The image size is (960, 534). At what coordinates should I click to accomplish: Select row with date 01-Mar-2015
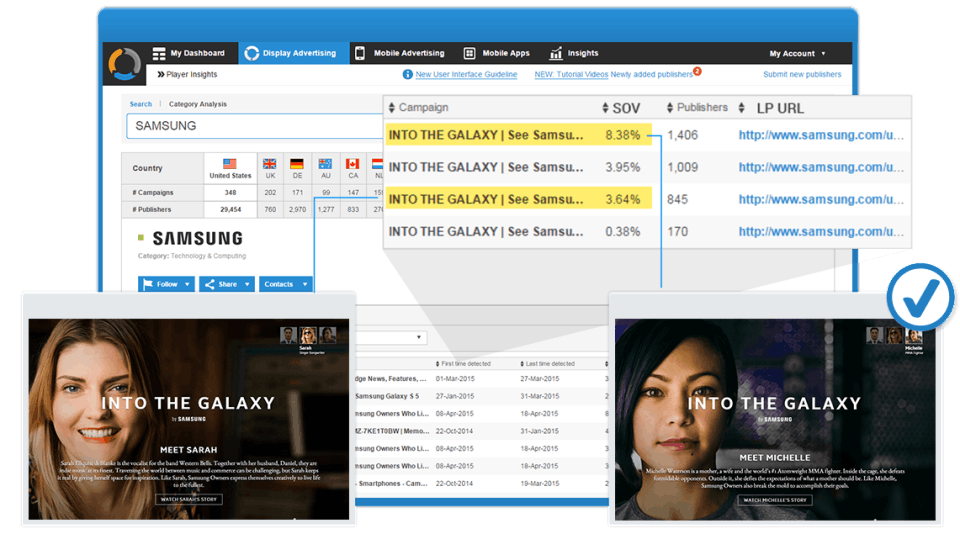[x=482, y=379]
